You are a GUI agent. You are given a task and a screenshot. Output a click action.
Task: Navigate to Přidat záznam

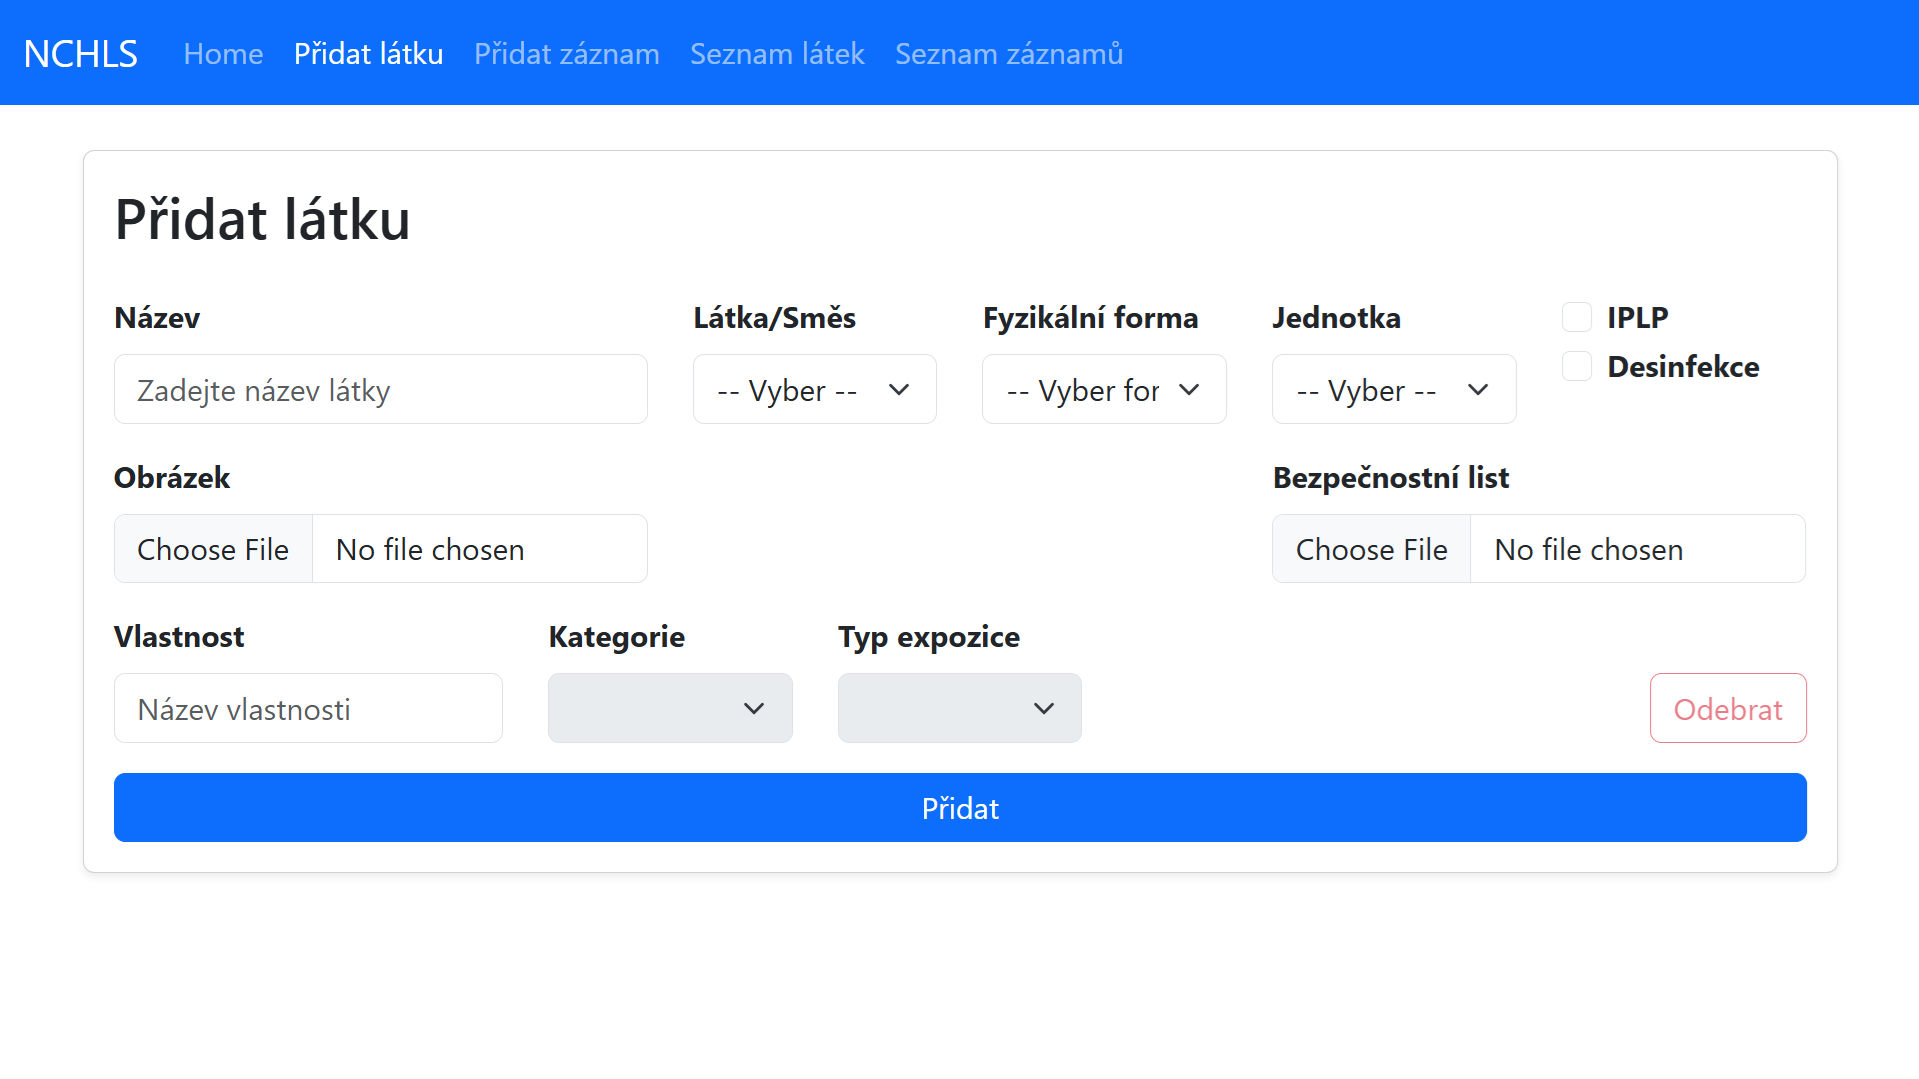(566, 54)
